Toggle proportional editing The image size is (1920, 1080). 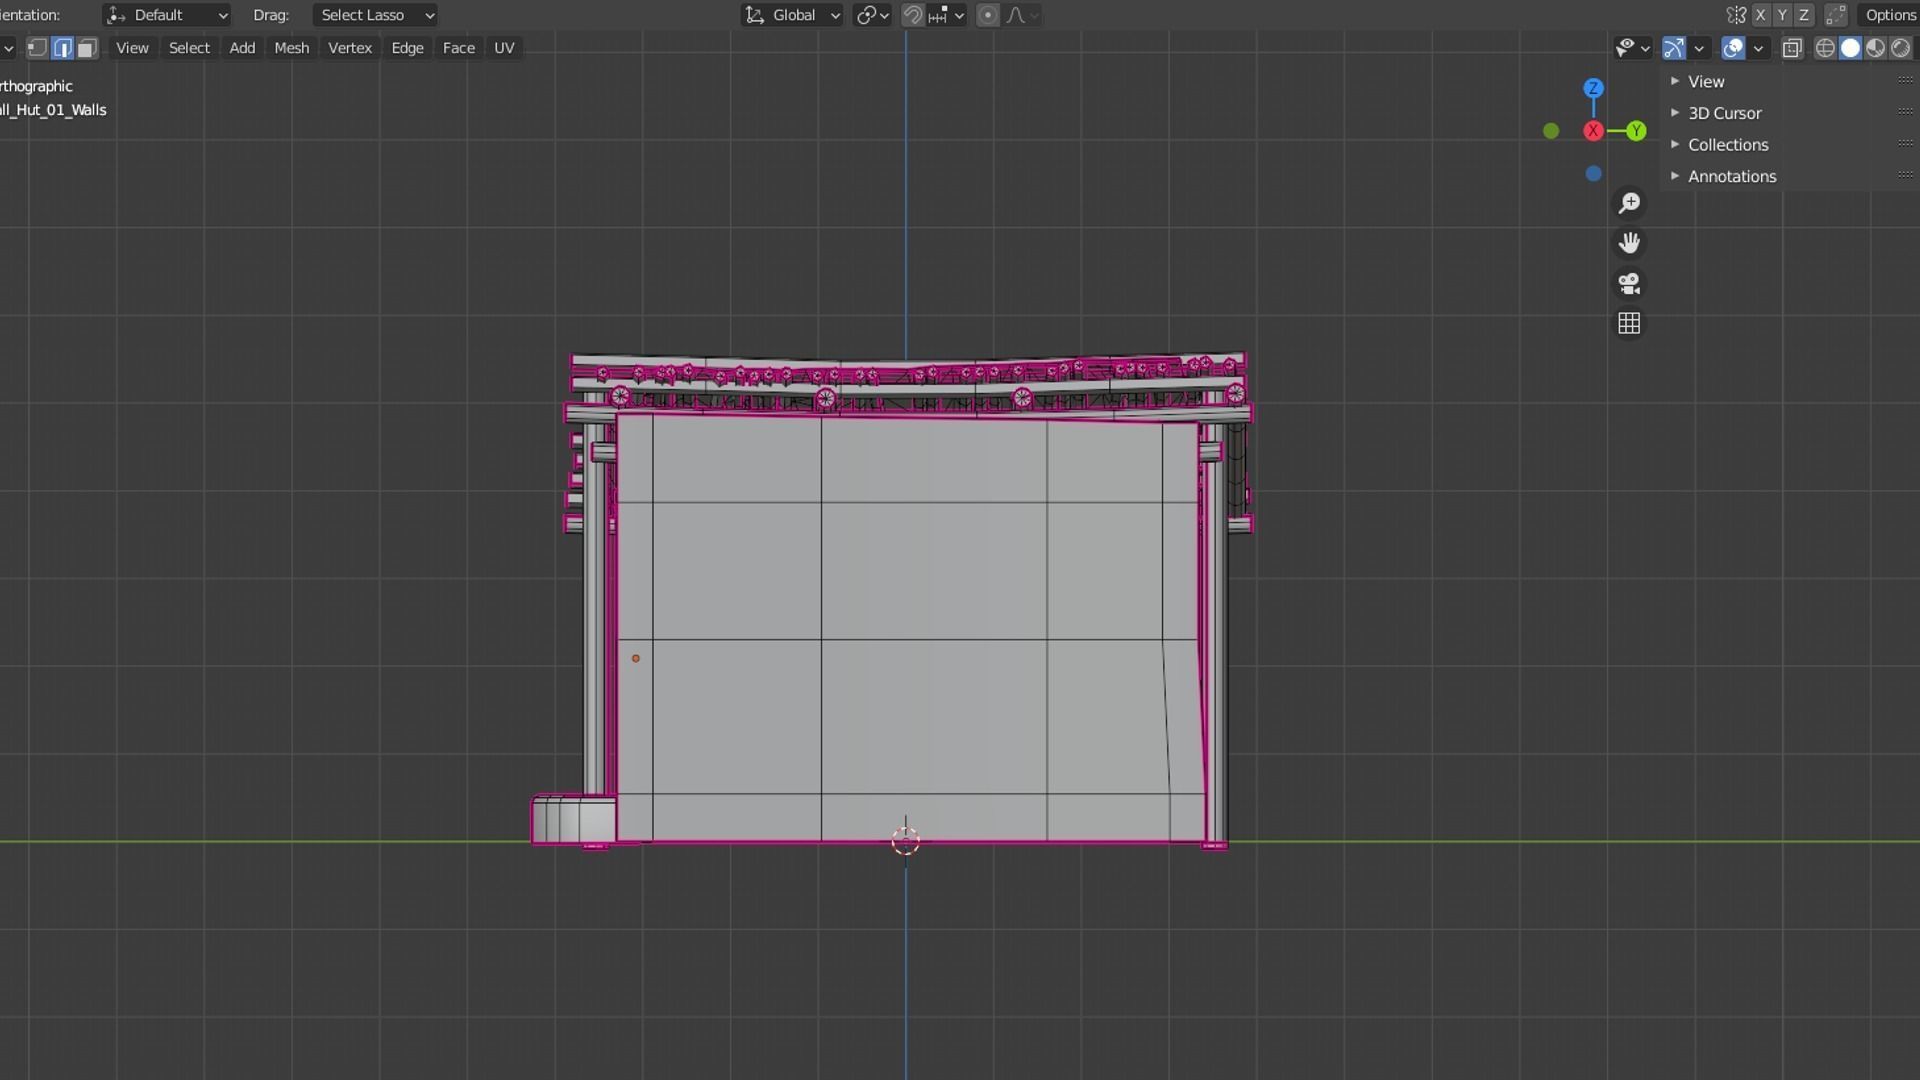pos(987,15)
